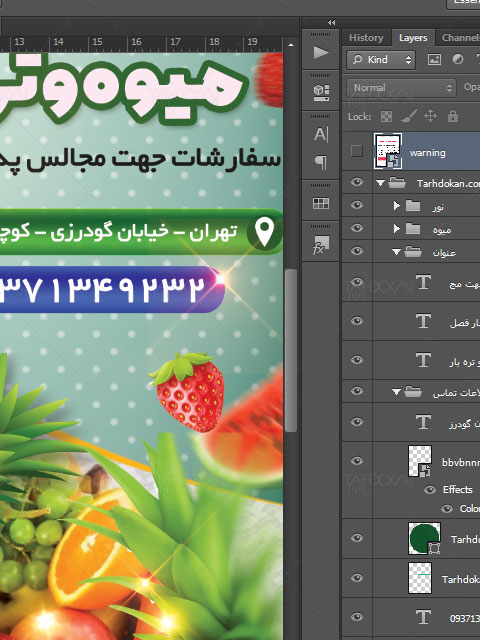
Task: Expand the نور group
Action: (x=396, y=205)
